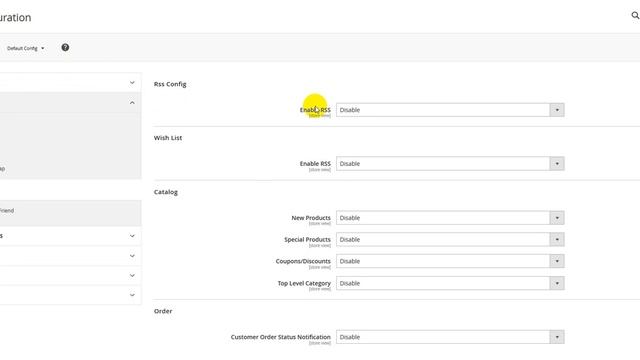Click 'Customer Order Status Notification' label
This screenshot has height=360, width=640.
280,337
